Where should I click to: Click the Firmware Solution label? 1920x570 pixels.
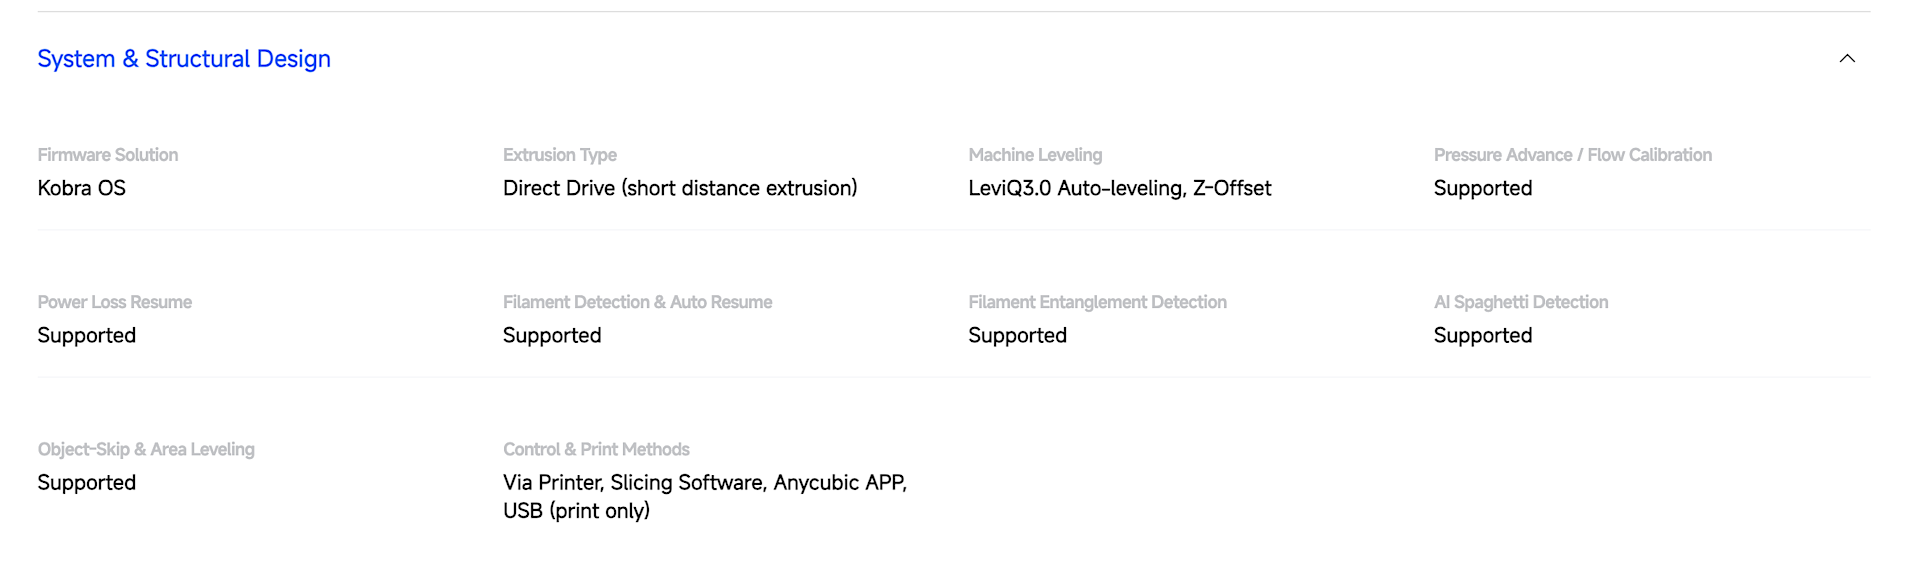pos(108,155)
